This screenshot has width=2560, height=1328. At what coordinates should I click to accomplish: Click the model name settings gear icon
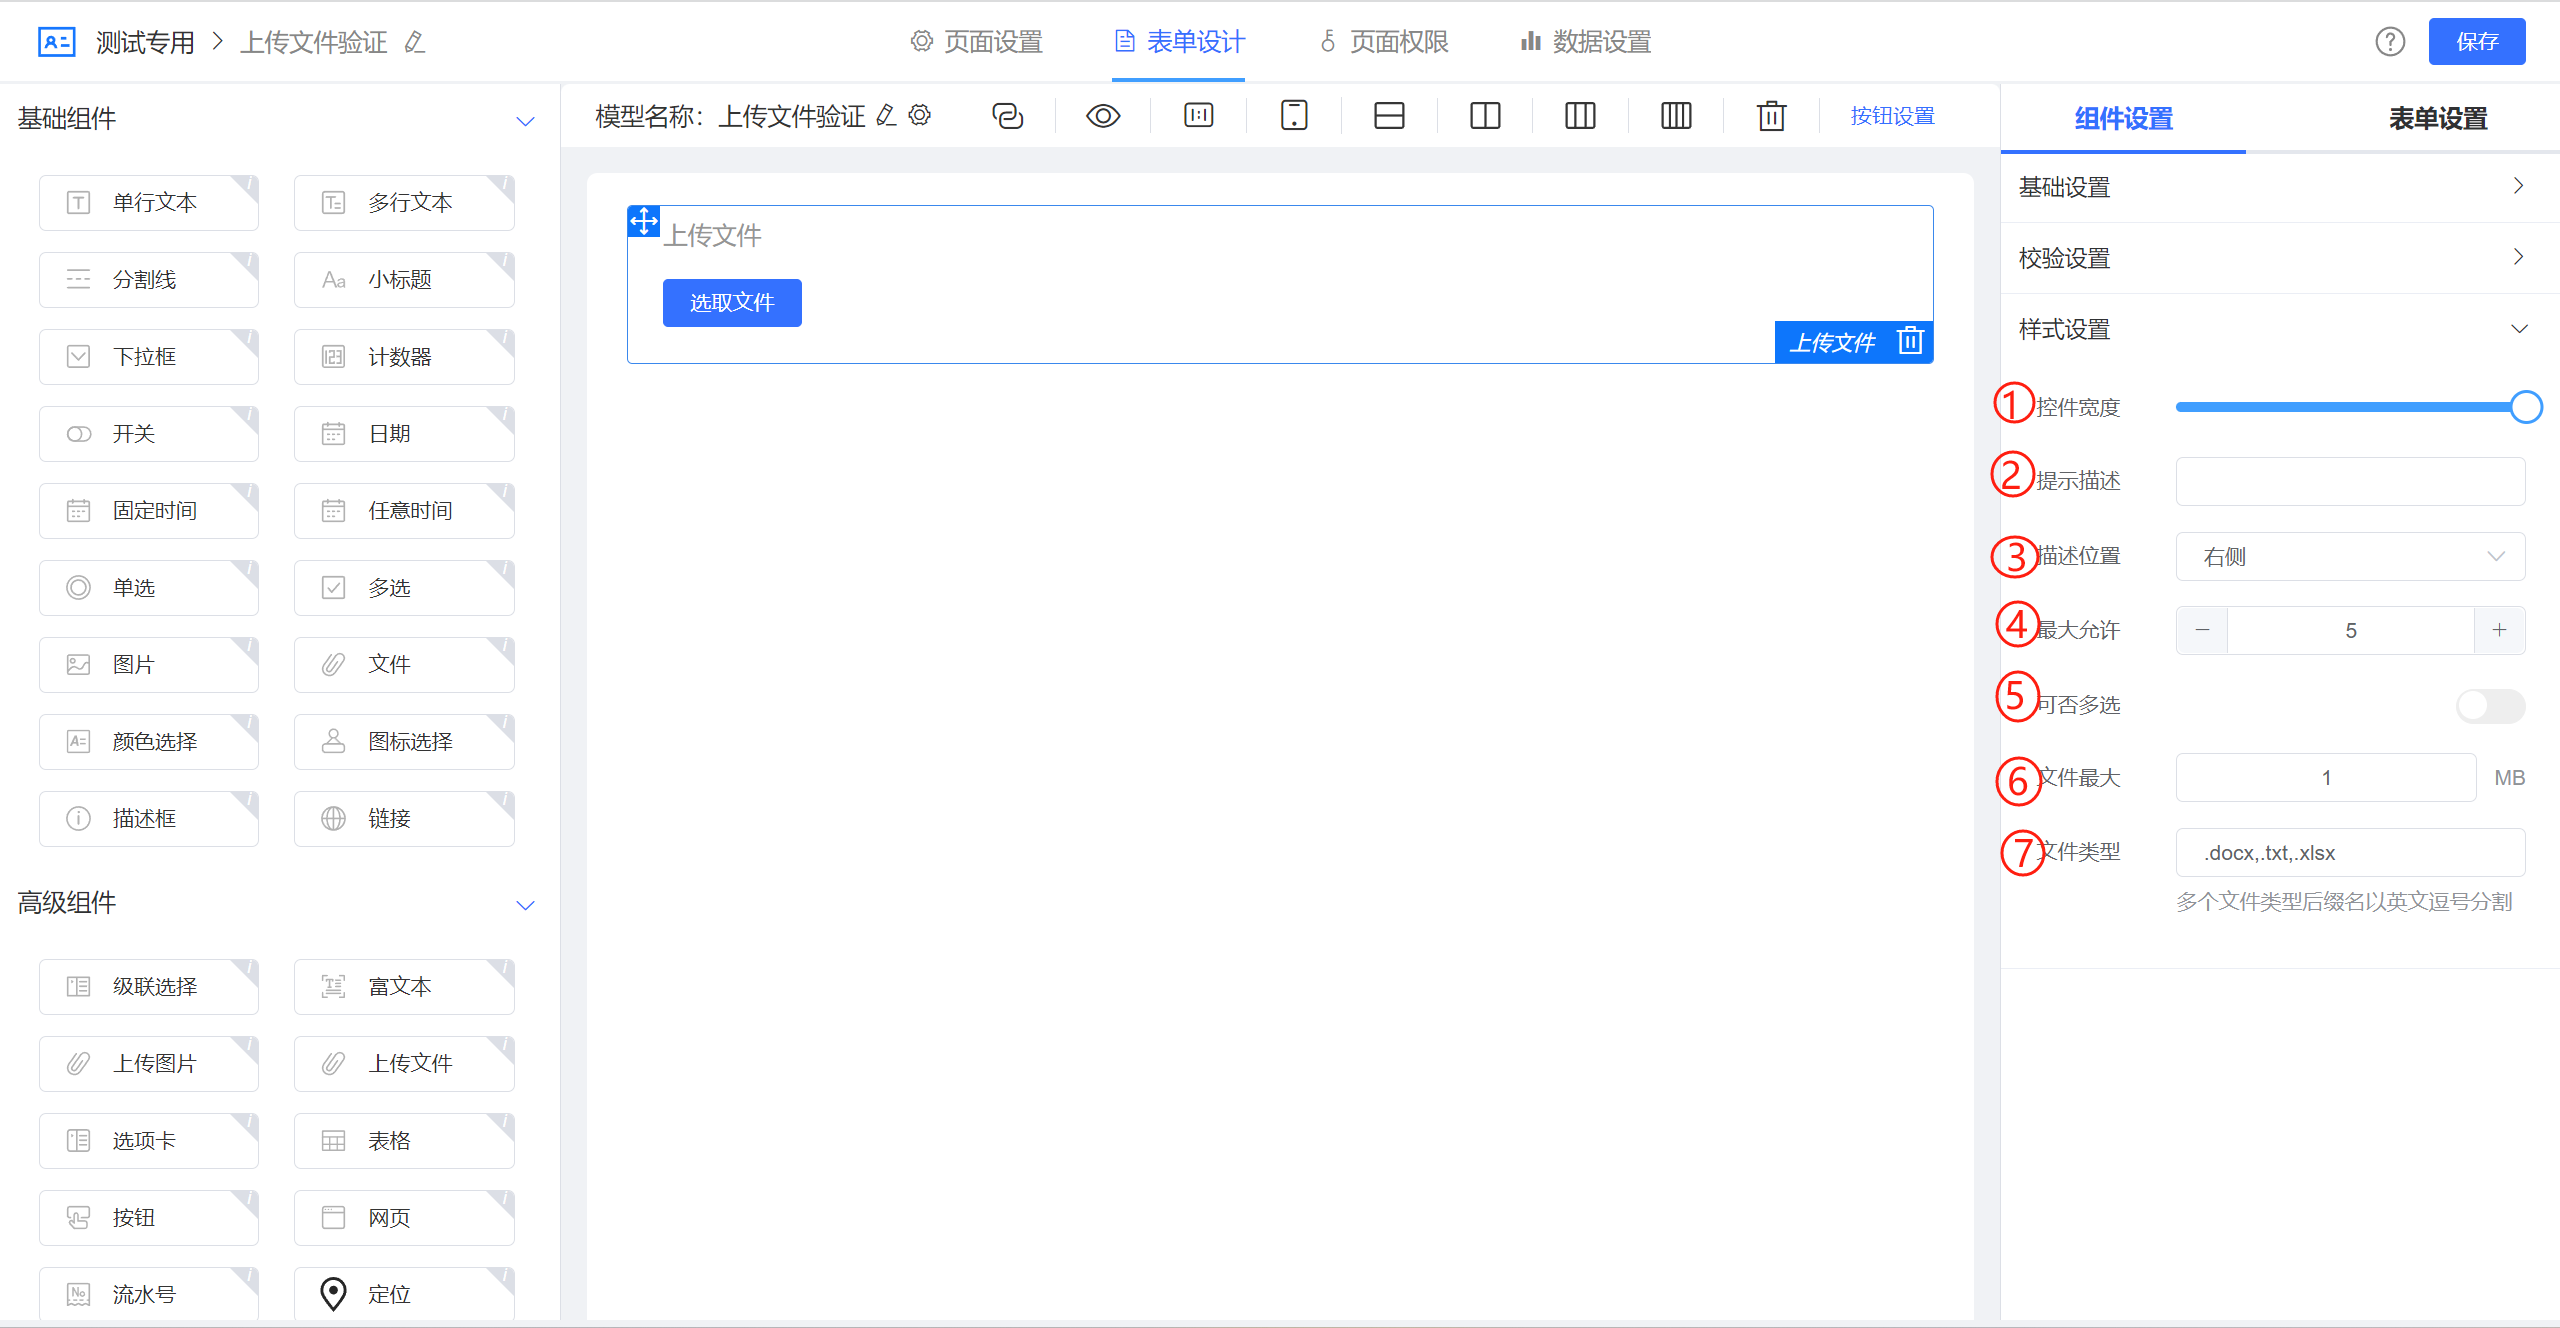tap(920, 115)
